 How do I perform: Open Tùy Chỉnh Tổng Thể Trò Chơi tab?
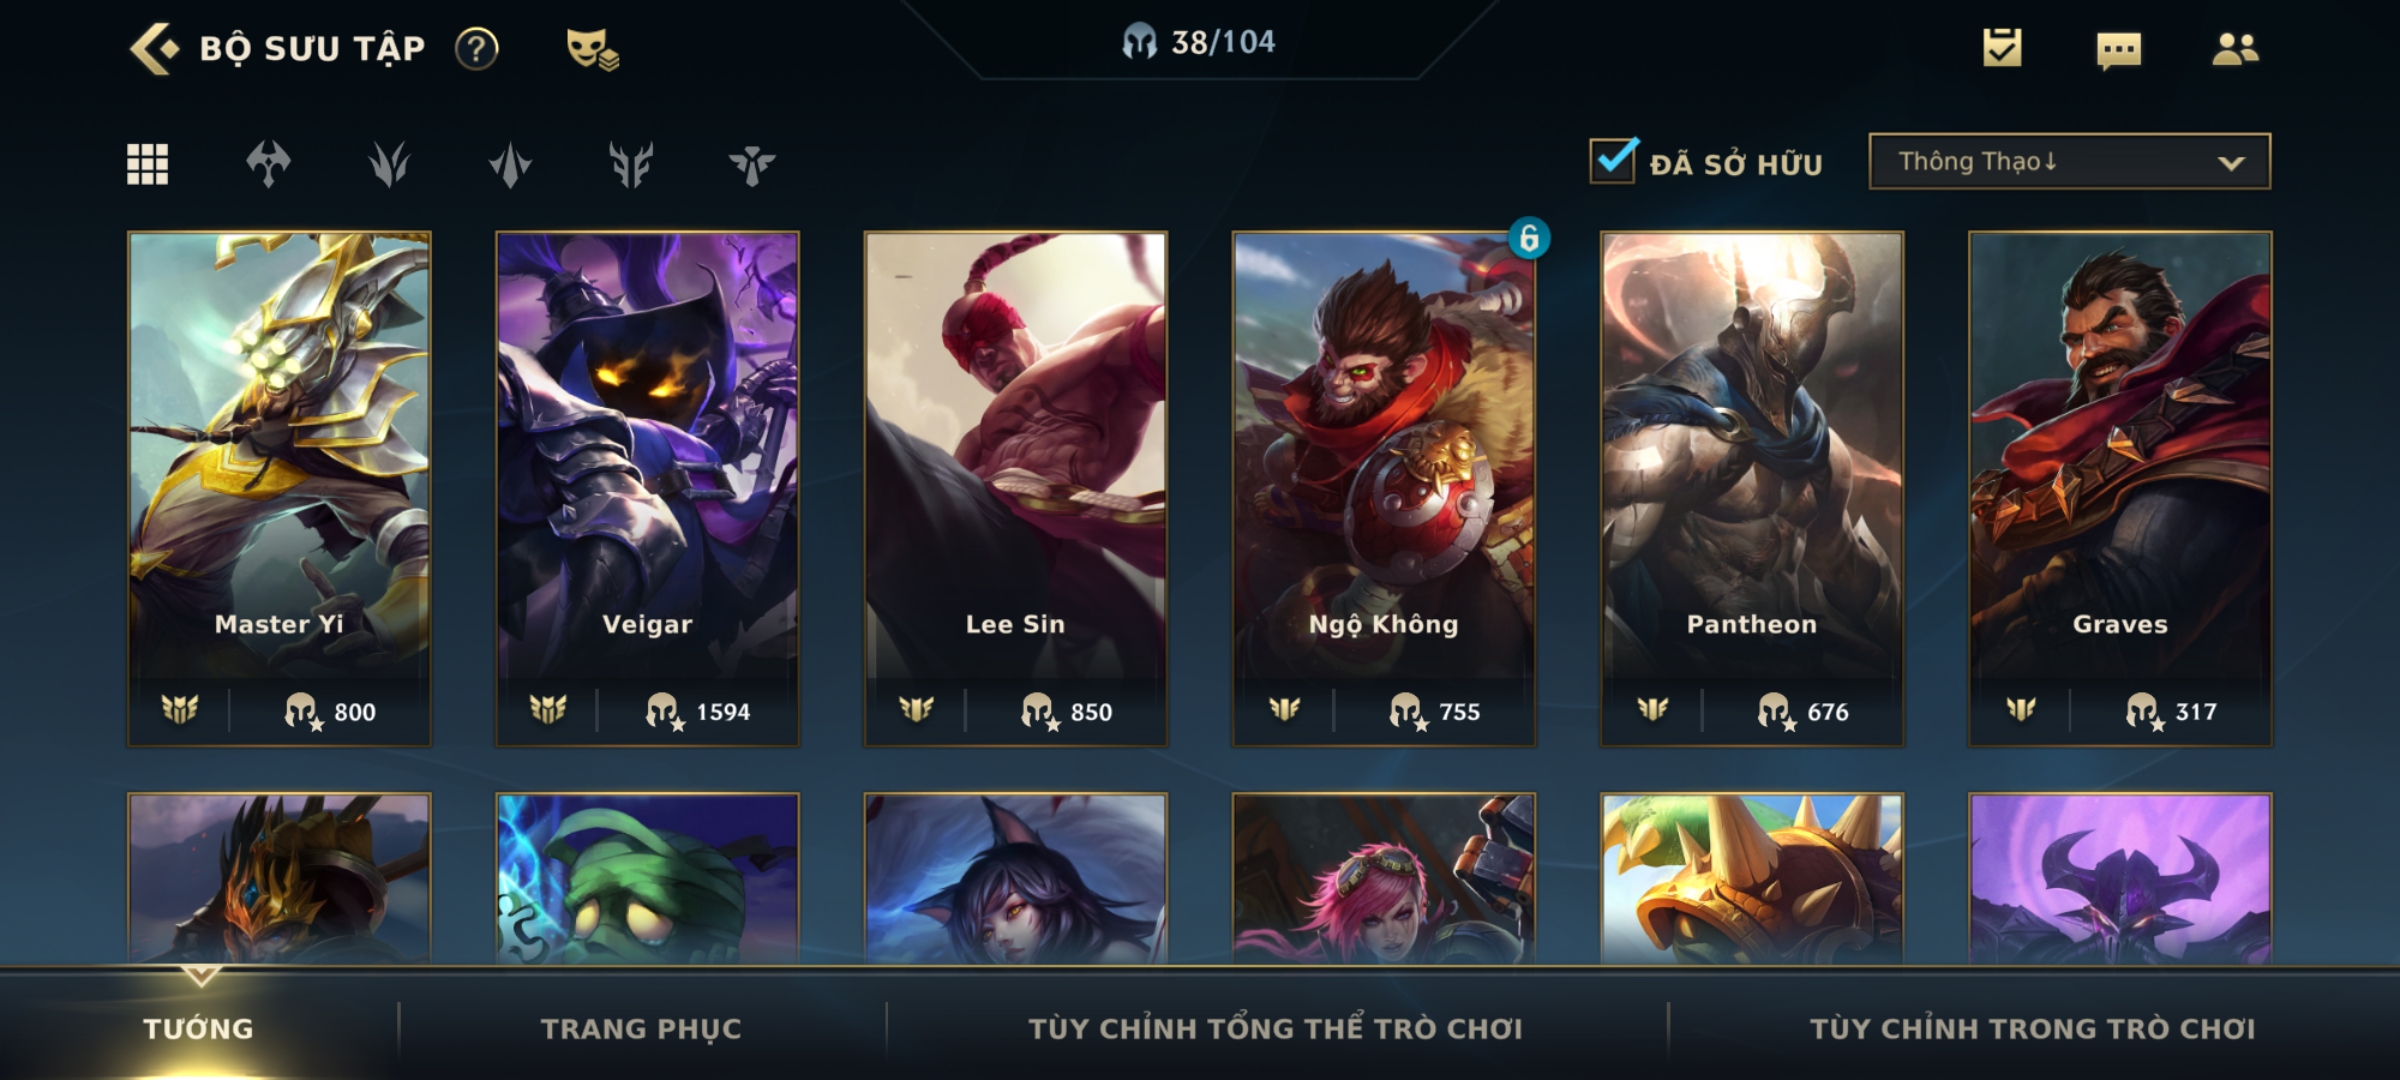[x=1276, y=1028]
